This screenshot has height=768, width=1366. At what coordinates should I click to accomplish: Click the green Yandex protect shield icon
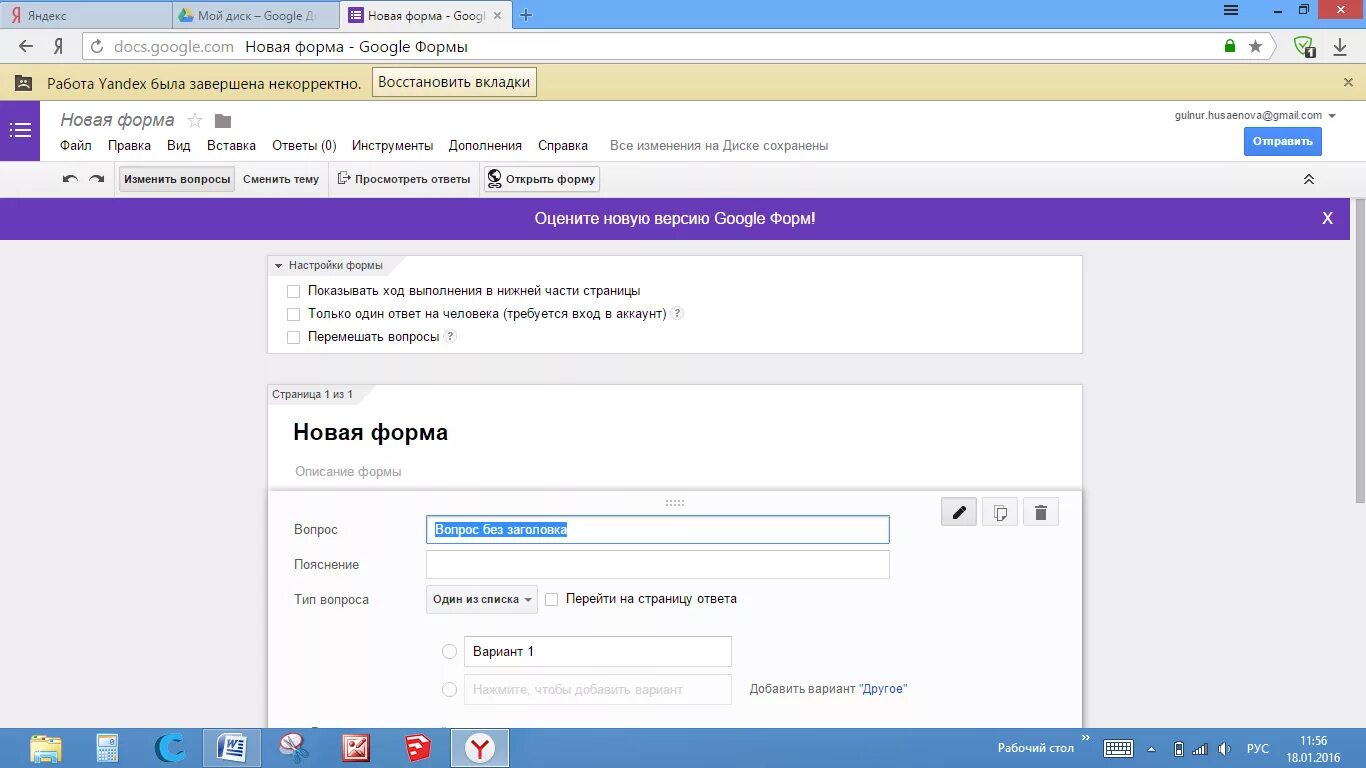1304,46
